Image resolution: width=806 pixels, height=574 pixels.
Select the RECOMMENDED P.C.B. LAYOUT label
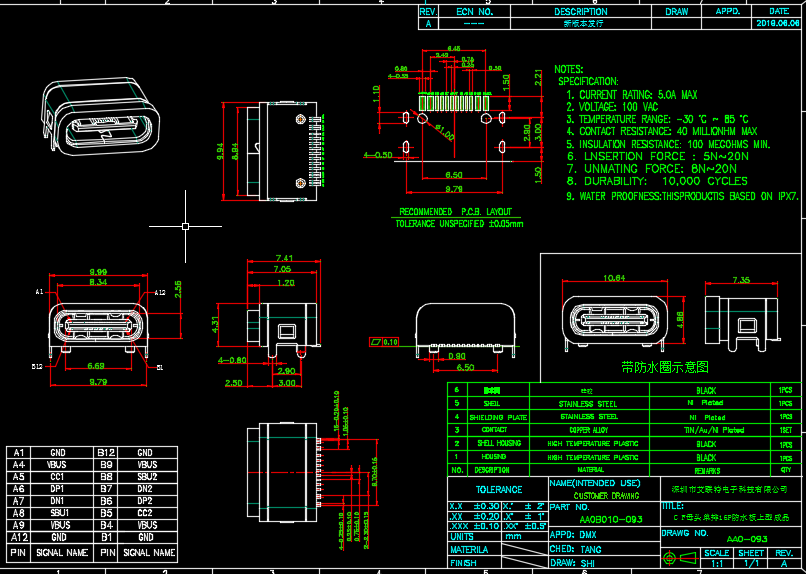455,212
